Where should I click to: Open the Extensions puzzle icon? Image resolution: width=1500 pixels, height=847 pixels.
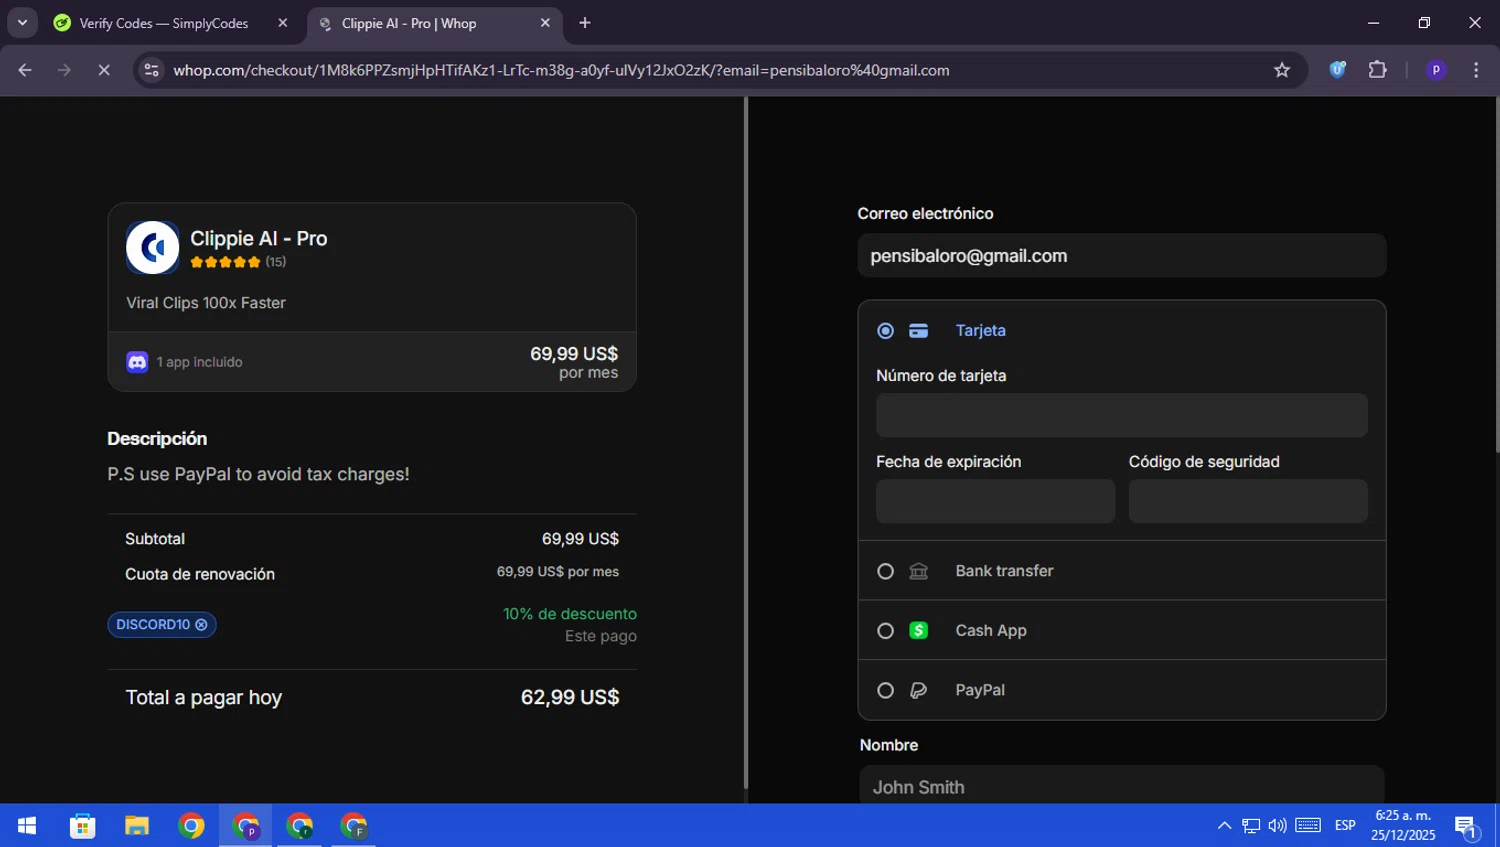(x=1378, y=70)
